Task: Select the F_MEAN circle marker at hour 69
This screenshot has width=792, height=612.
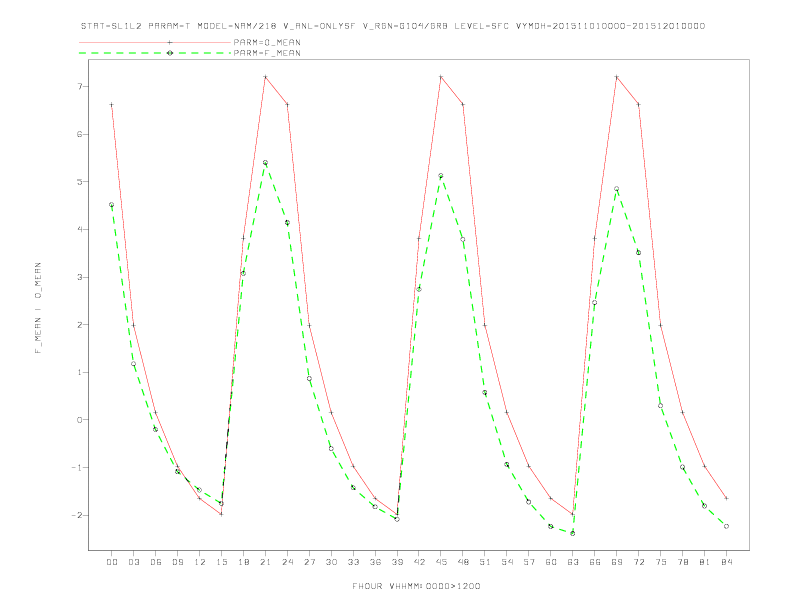Action: (617, 189)
